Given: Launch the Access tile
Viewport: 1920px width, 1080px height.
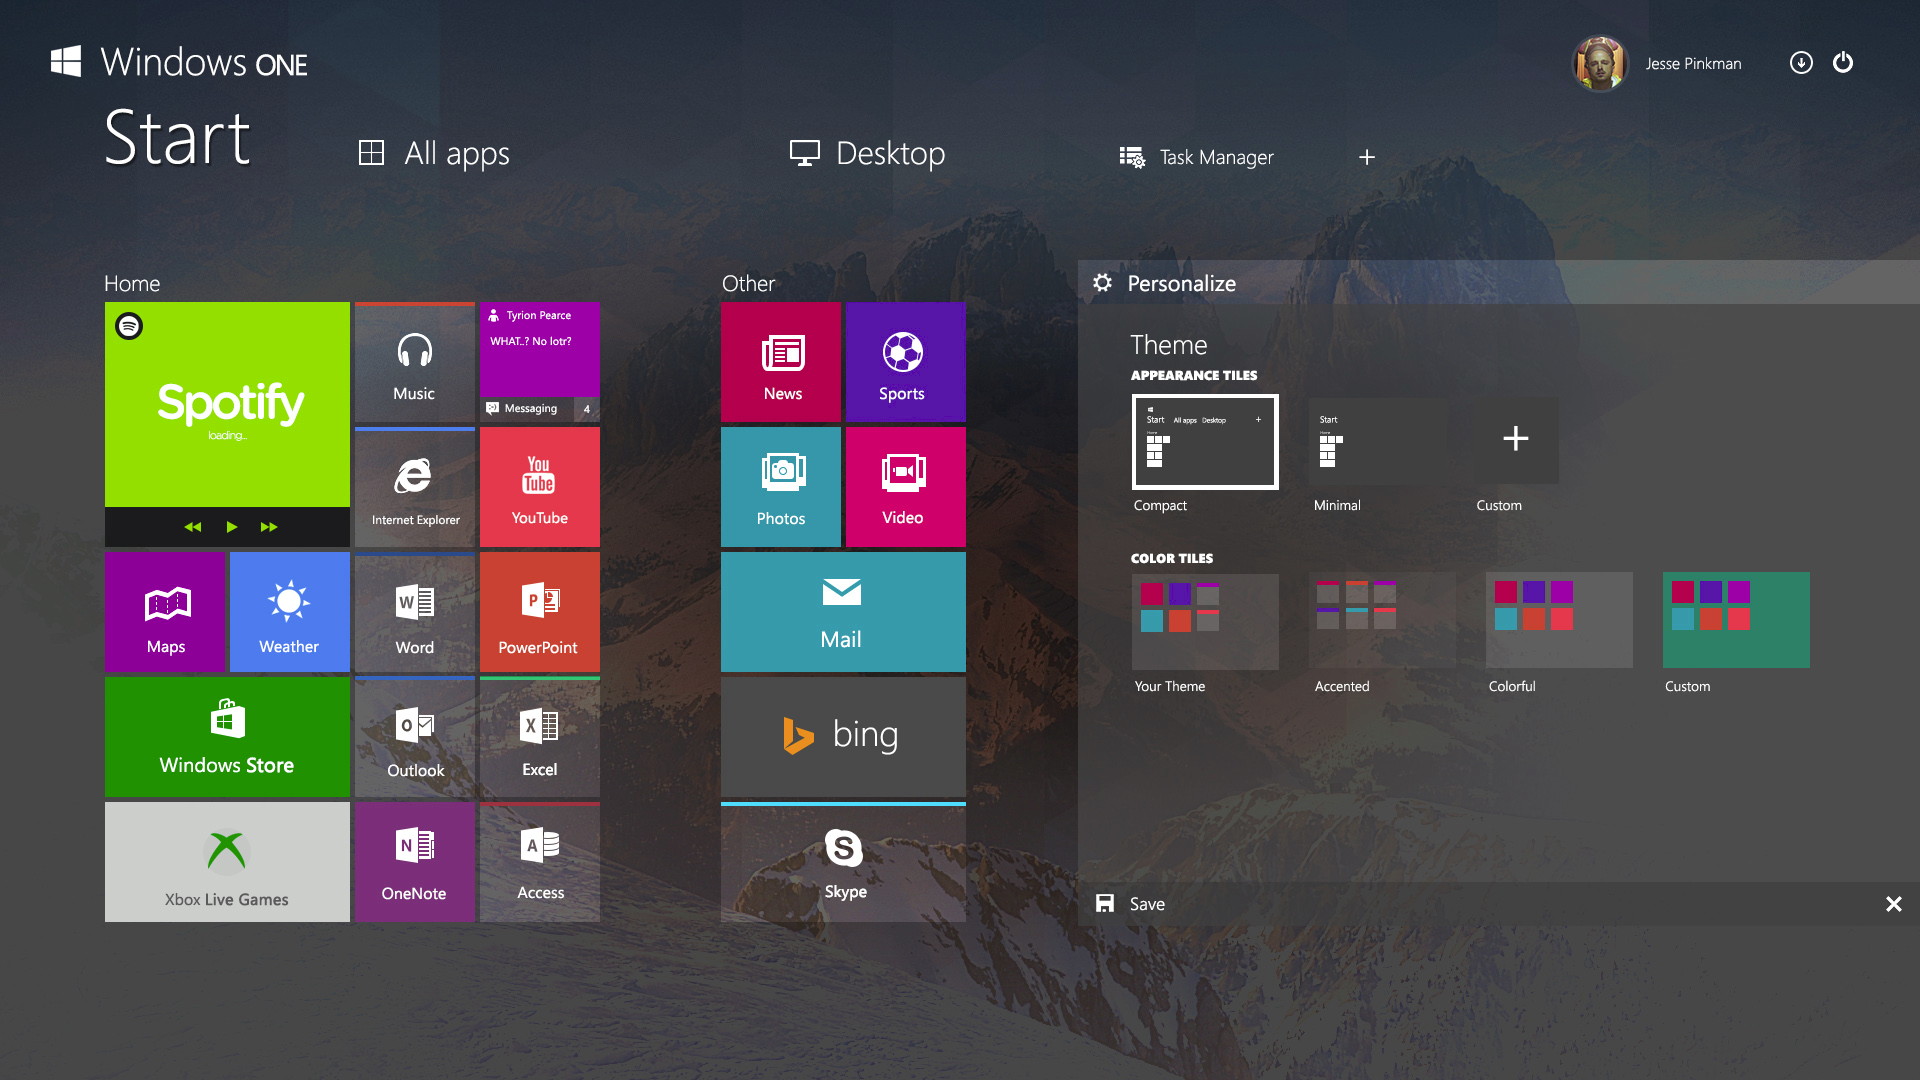Looking at the screenshot, I should (x=540, y=862).
